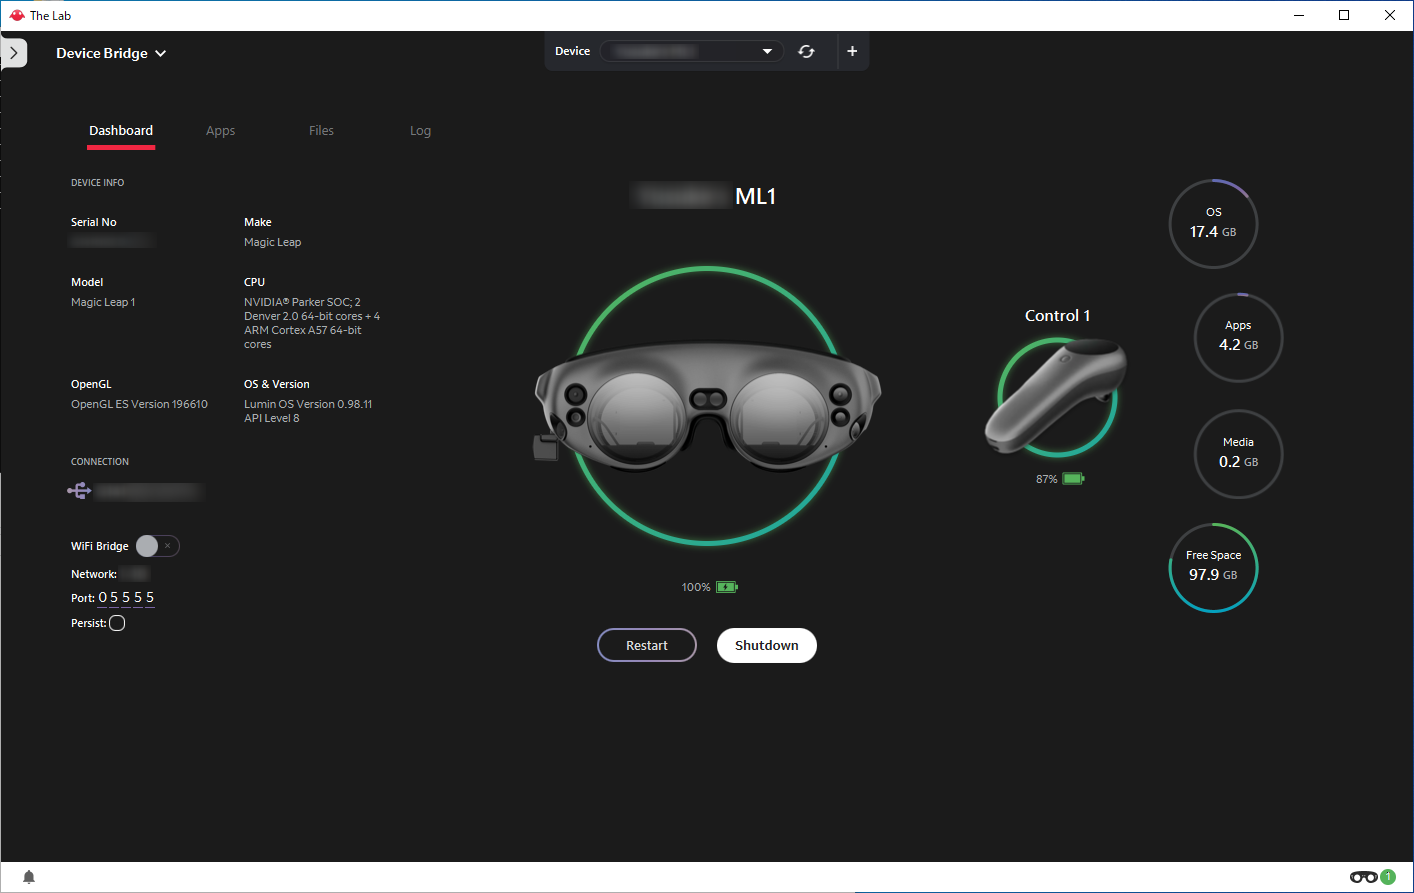
Task: Open the Device selector combo box
Action: pyautogui.click(x=691, y=51)
